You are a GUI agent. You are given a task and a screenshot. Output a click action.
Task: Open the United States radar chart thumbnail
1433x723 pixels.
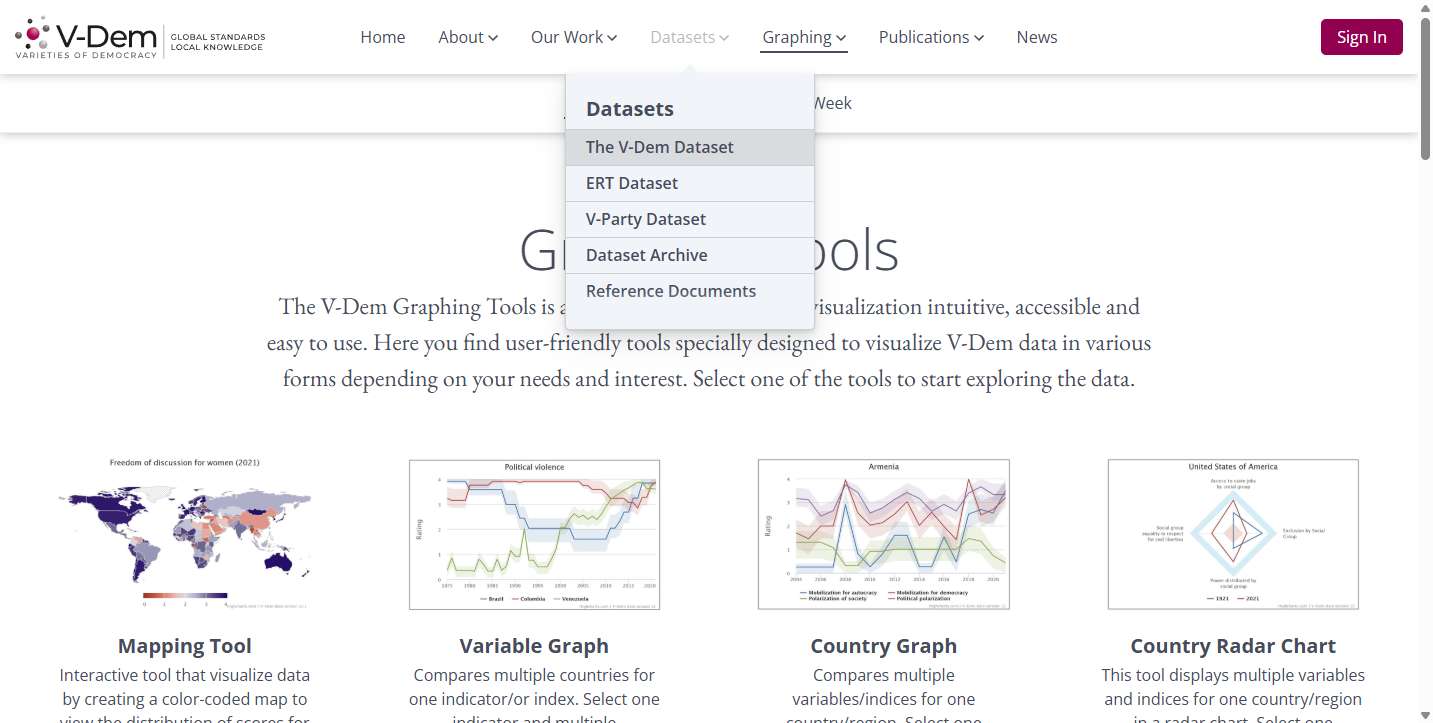click(x=1233, y=534)
